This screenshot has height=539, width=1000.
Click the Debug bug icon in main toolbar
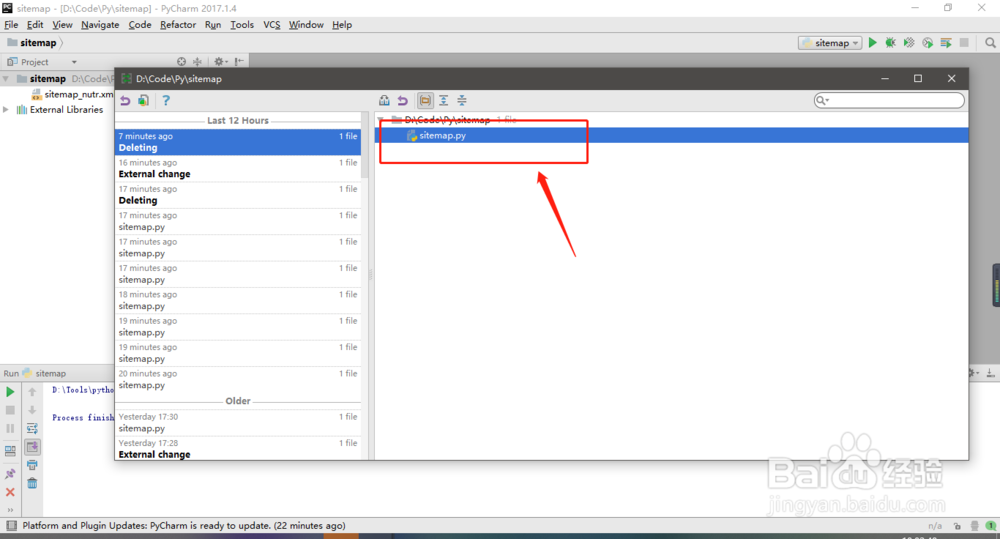point(890,43)
